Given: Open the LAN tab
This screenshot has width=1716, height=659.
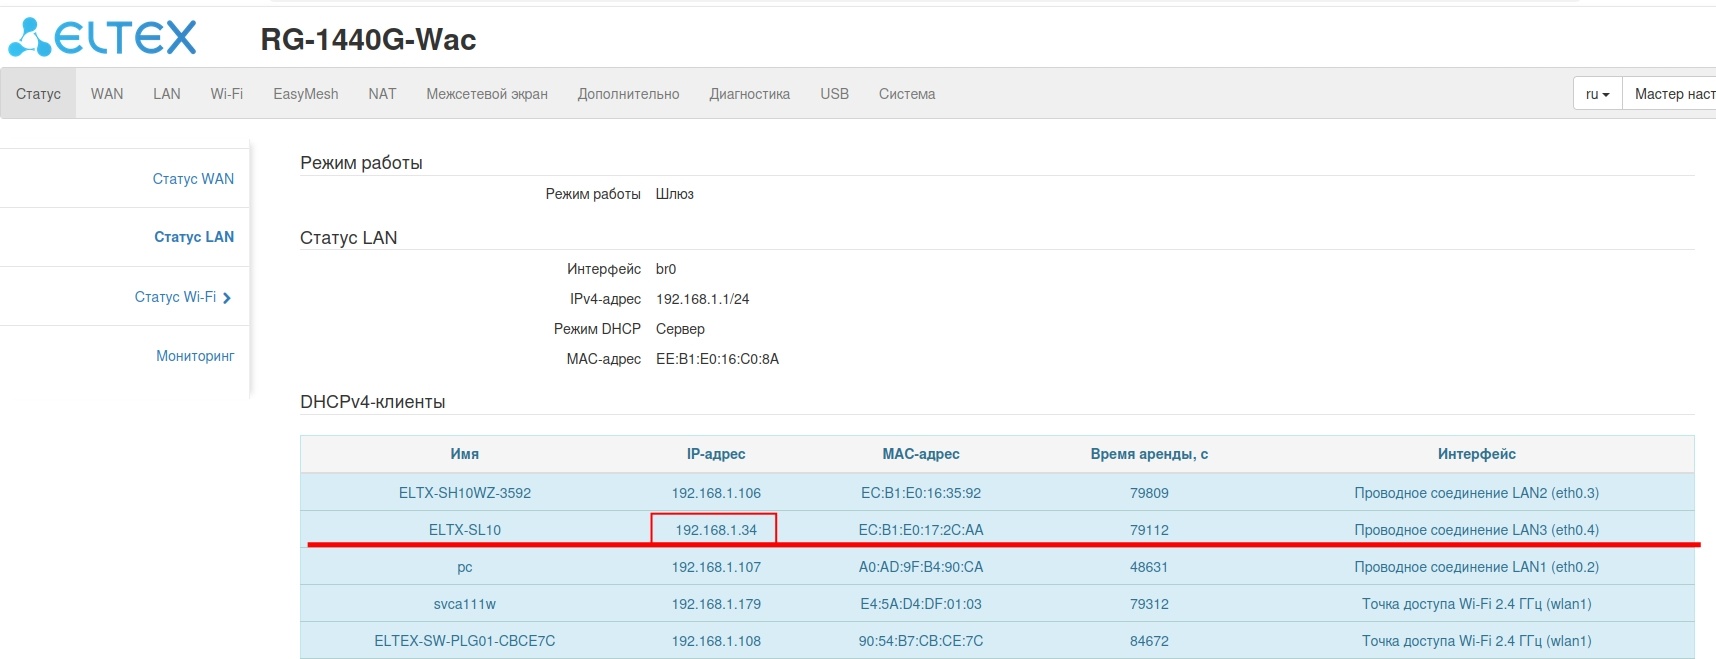Looking at the screenshot, I should point(167,94).
